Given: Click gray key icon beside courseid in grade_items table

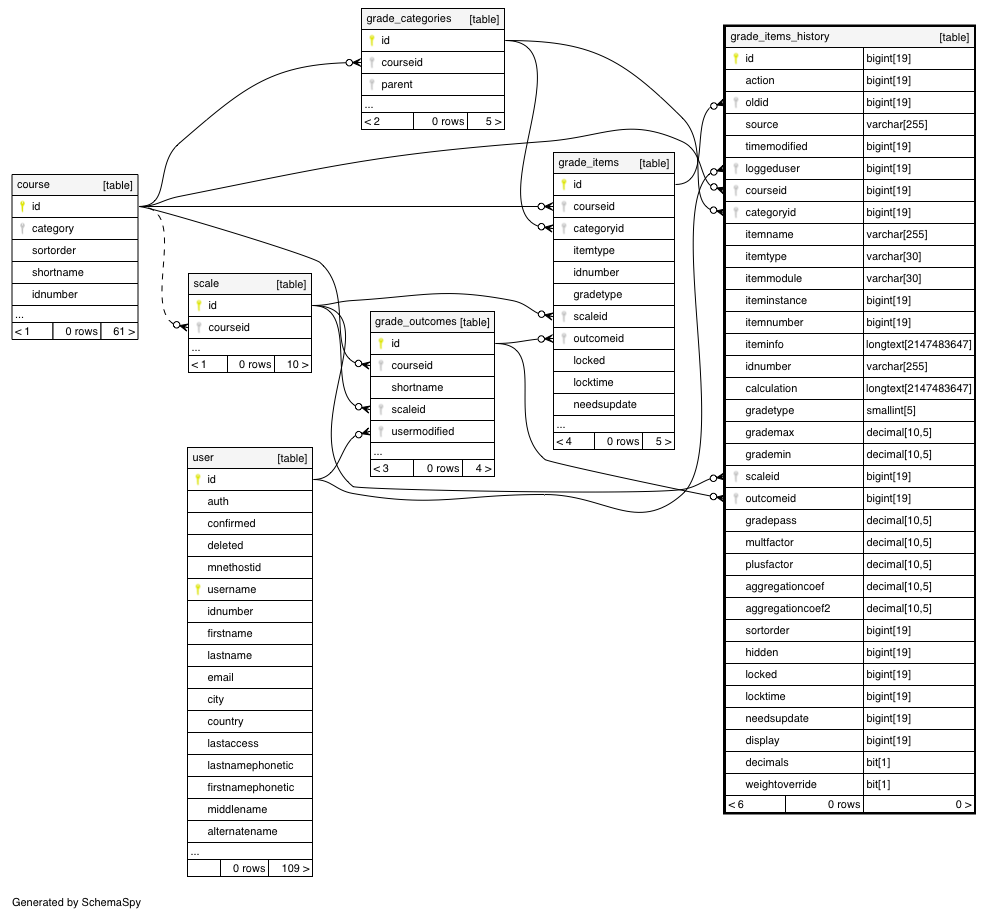Looking at the screenshot, I should point(564,207).
